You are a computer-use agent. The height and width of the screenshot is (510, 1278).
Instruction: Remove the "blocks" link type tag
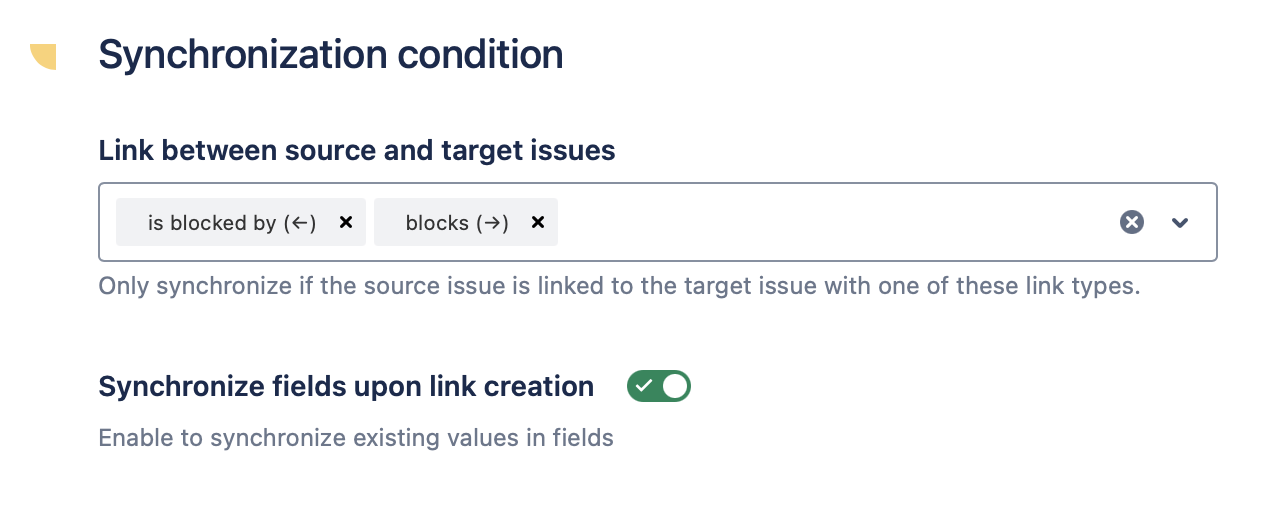tap(538, 222)
